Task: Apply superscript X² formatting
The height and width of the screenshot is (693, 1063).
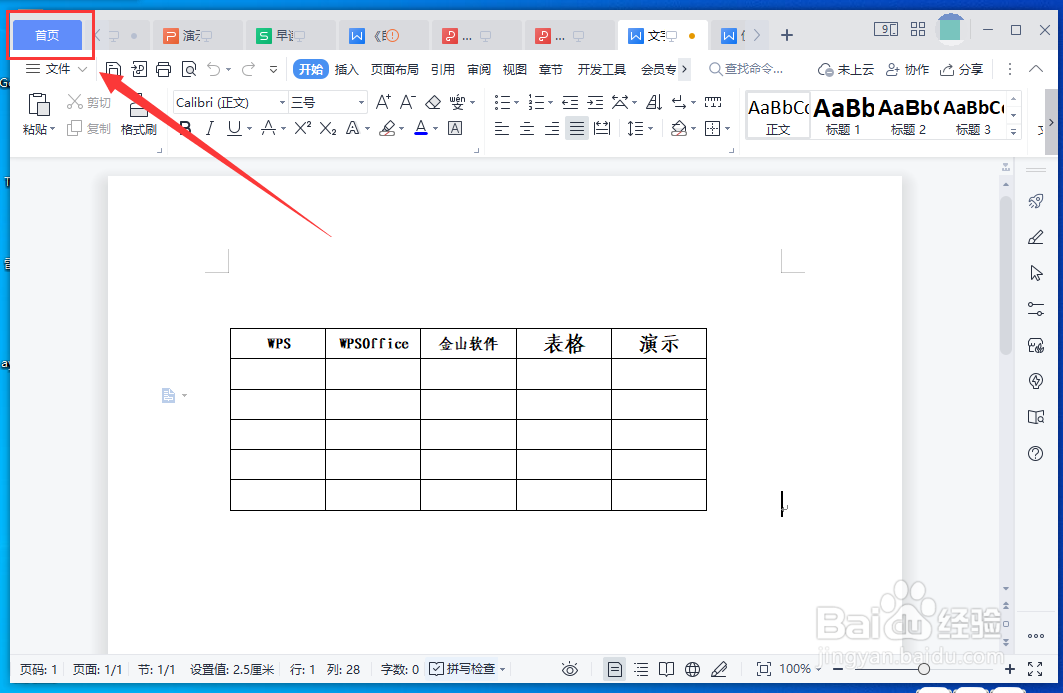Action: click(302, 128)
